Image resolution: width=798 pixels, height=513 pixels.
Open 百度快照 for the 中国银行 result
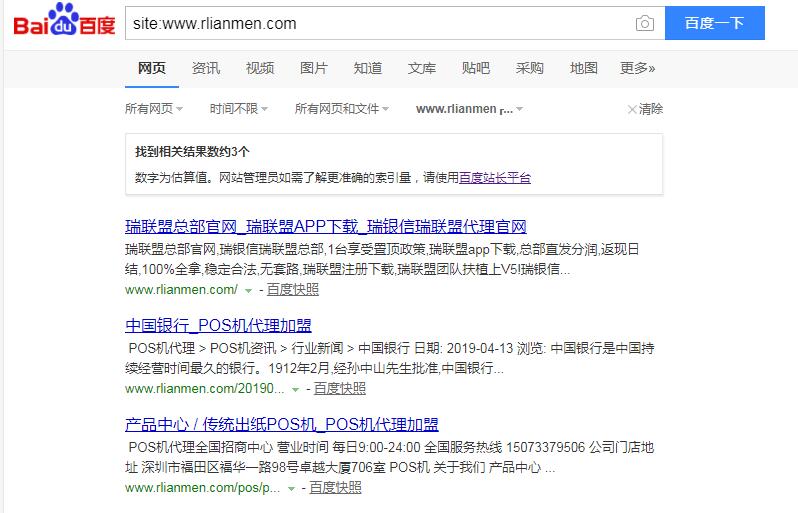[339, 389]
